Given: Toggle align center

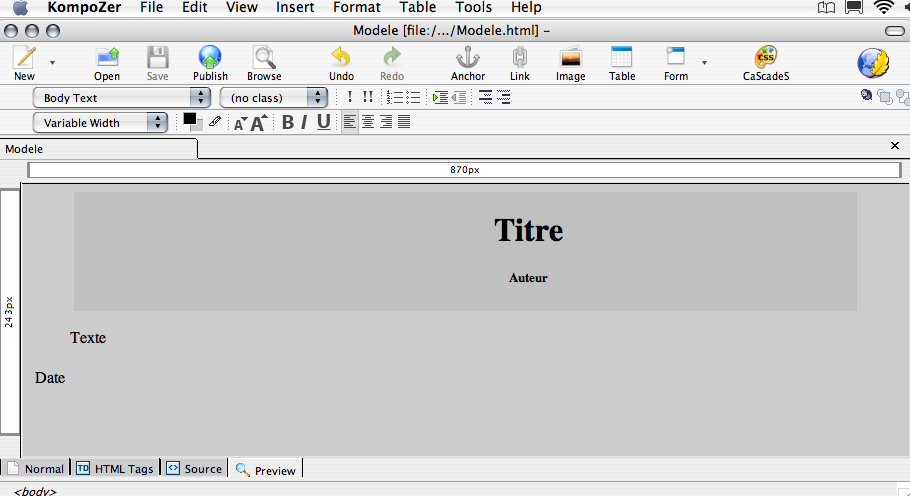Looking at the screenshot, I should pos(367,122).
